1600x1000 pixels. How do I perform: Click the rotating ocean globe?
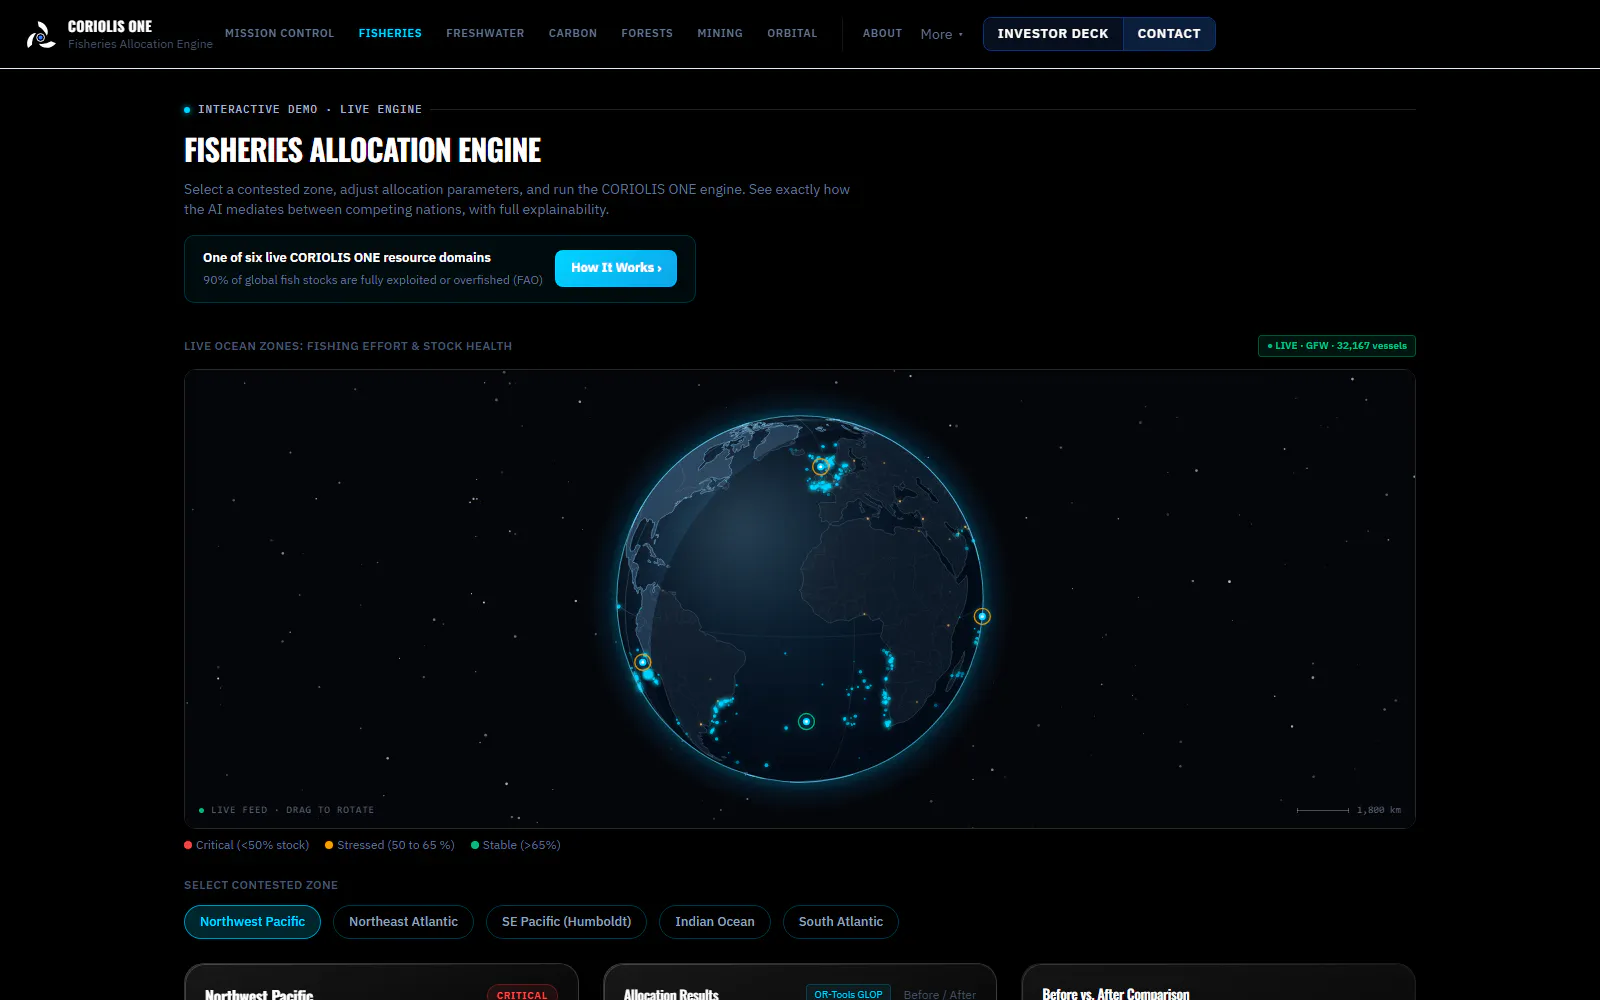point(800,598)
